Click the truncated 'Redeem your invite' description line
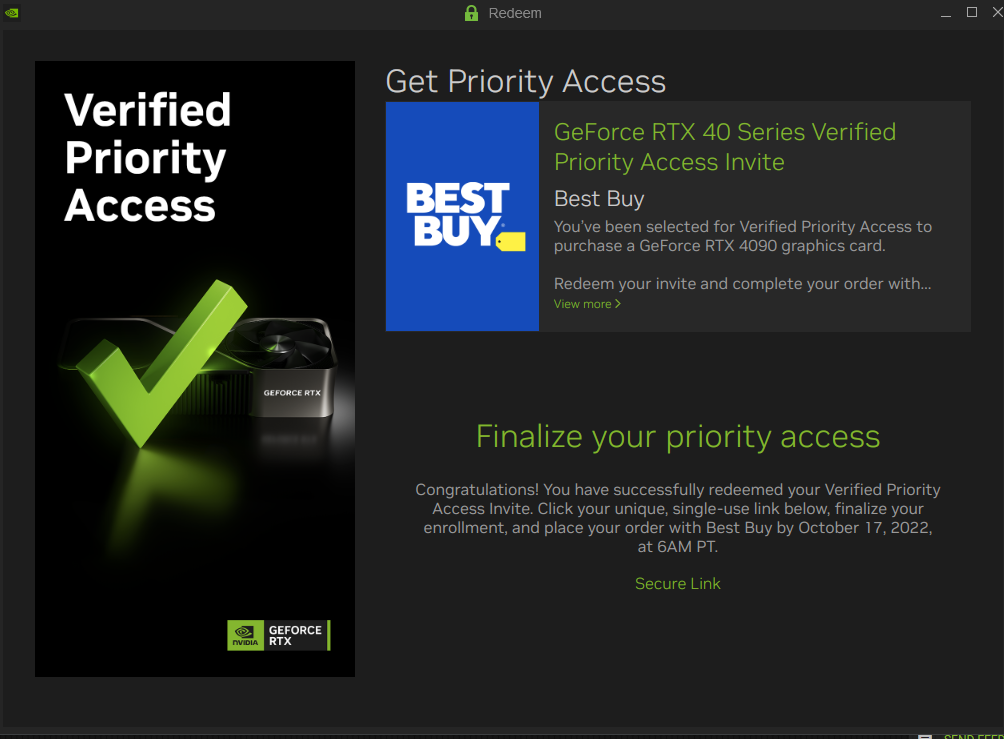This screenshot has height=739, width=1004. tap(742, 284)
